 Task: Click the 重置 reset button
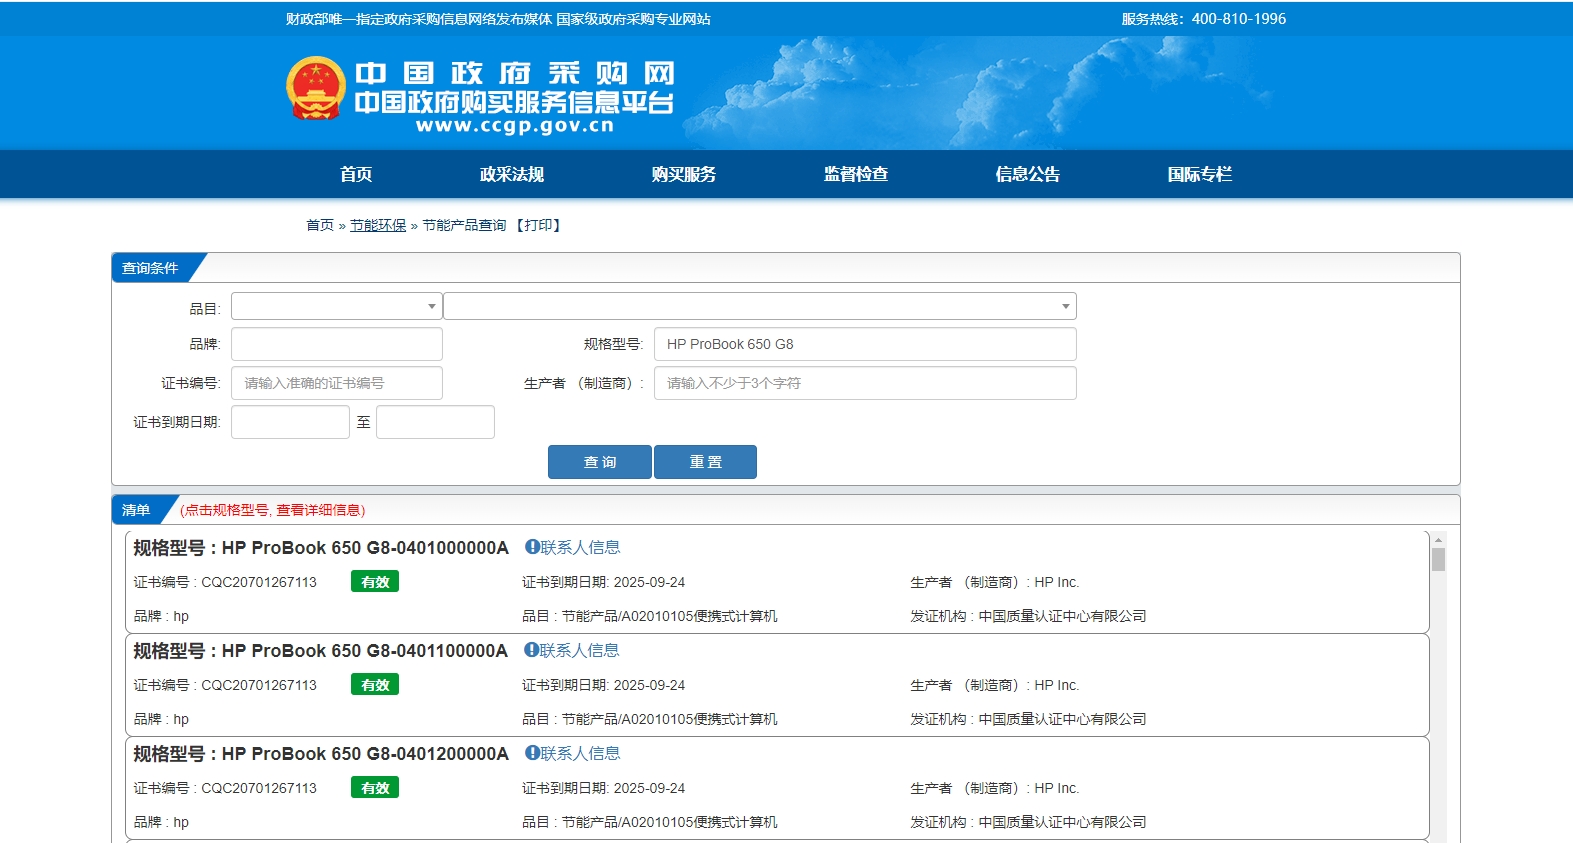tap(705, 462)
